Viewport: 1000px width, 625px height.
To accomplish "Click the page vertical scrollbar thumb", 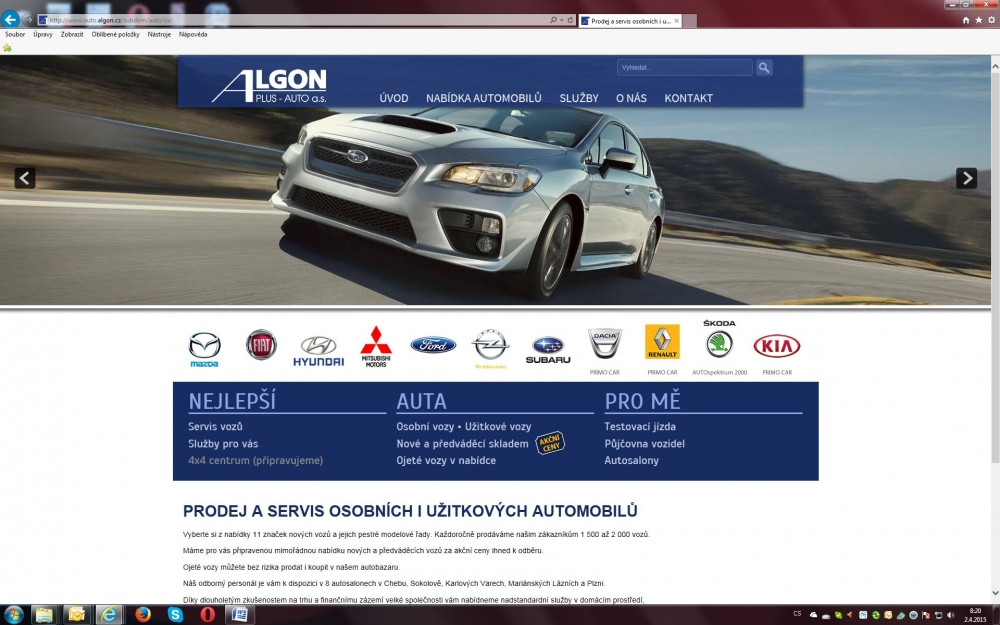I will click(994, 268).
